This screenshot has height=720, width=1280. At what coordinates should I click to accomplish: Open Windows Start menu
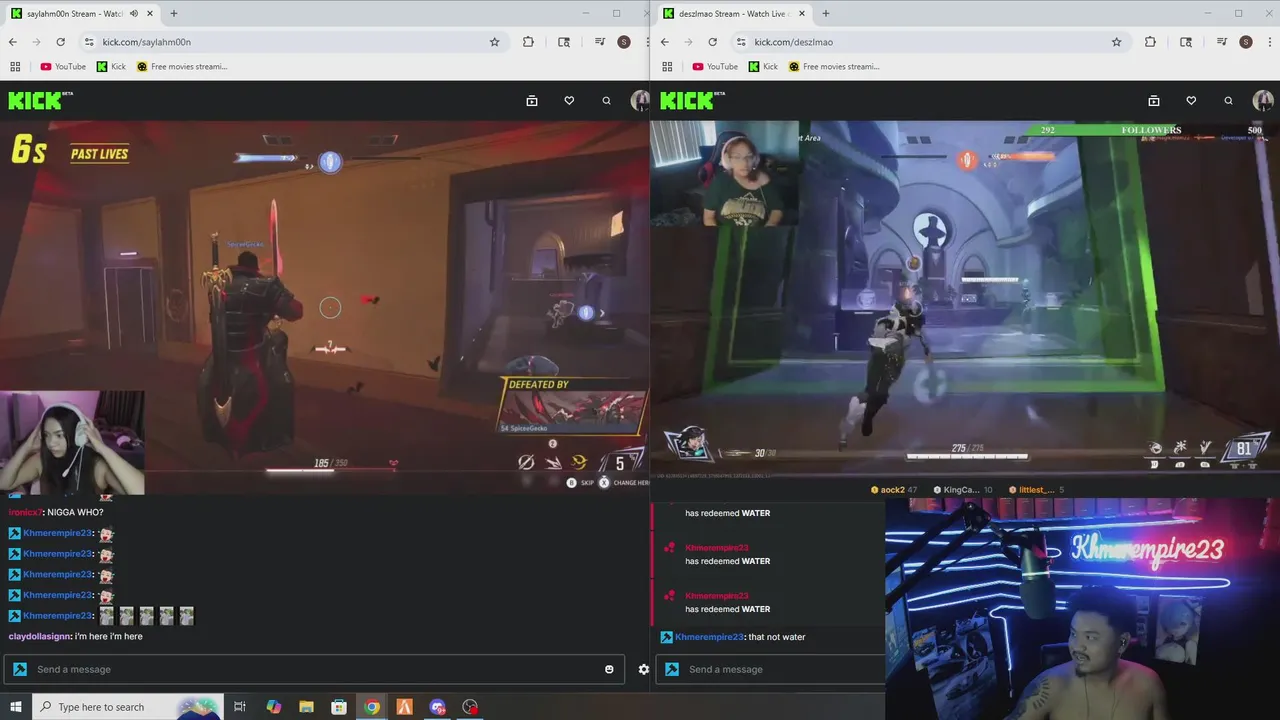click(x=15, y=707)
